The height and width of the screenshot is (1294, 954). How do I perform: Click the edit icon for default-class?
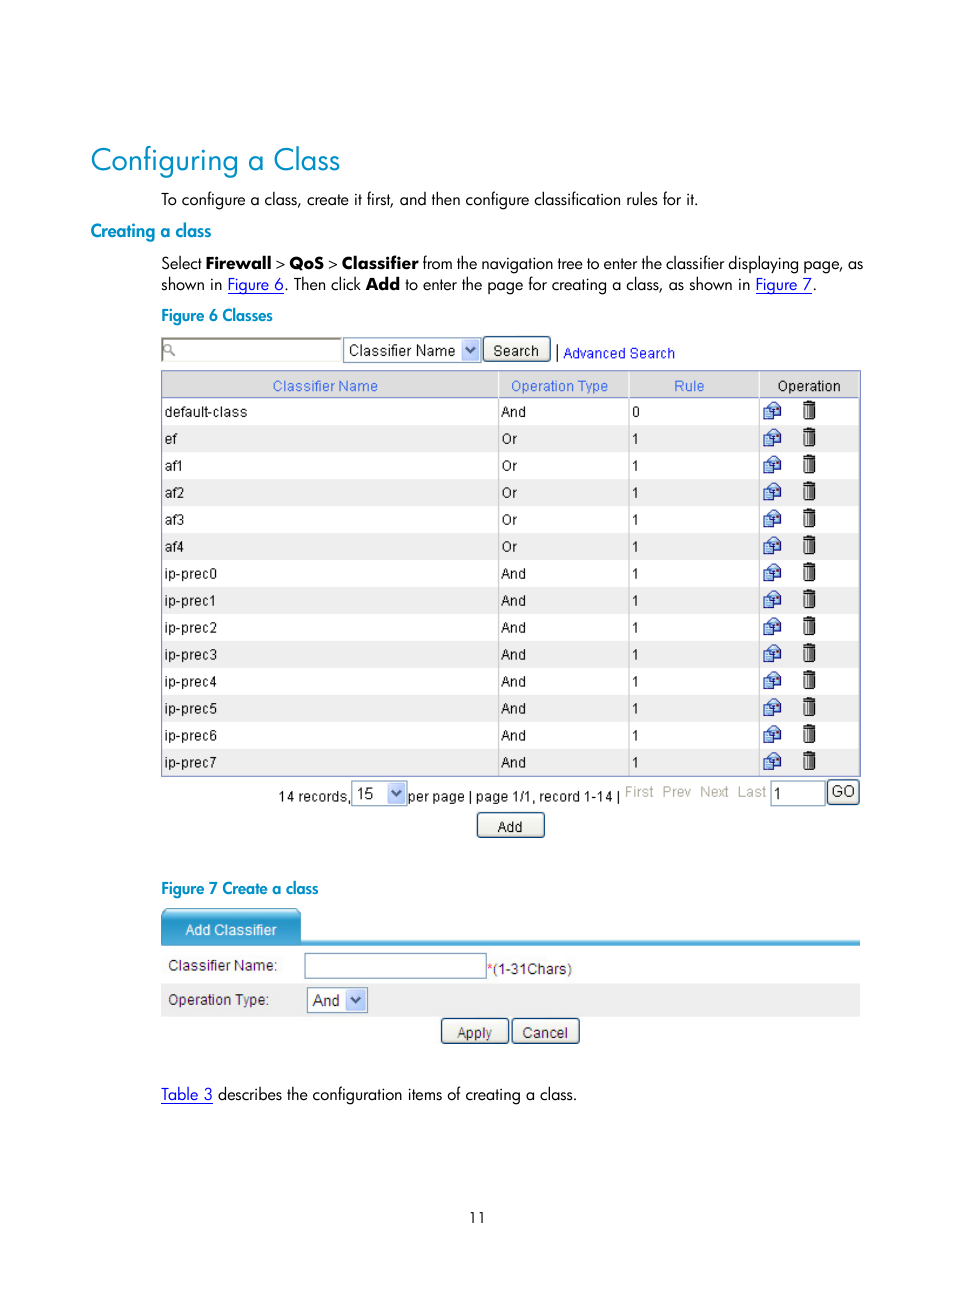tap(772, 411)
